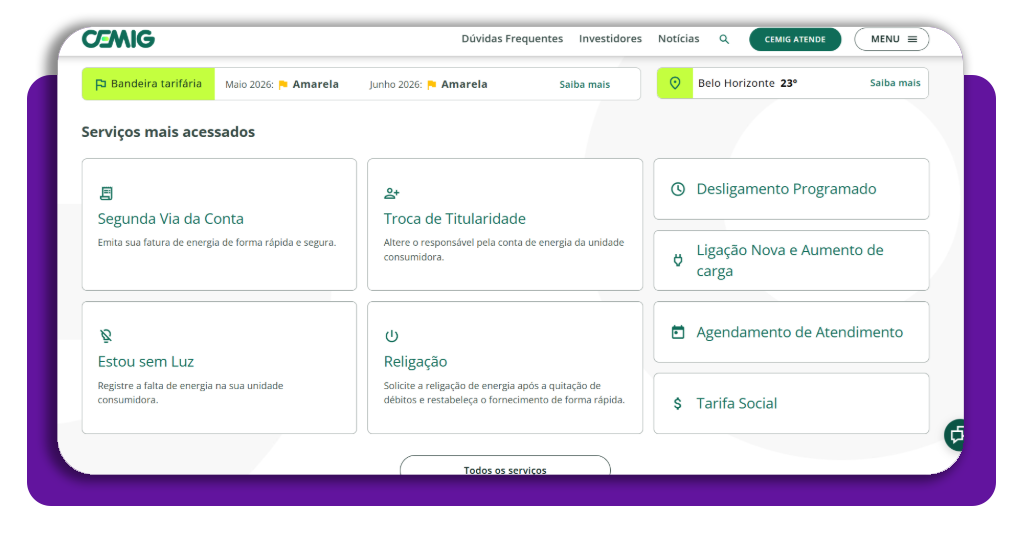
Task: Click 'Altere o responsável pela conta' description
Action: 504,249
